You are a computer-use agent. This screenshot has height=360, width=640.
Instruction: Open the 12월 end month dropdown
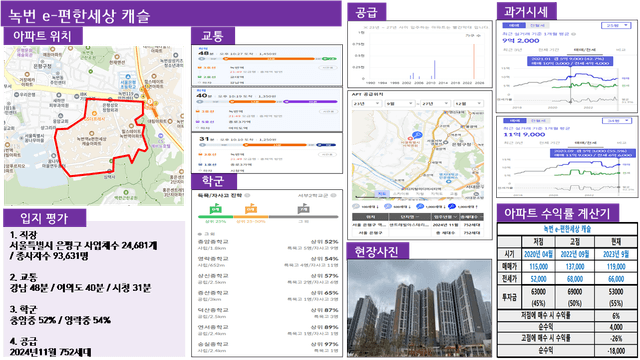(468, 104)
